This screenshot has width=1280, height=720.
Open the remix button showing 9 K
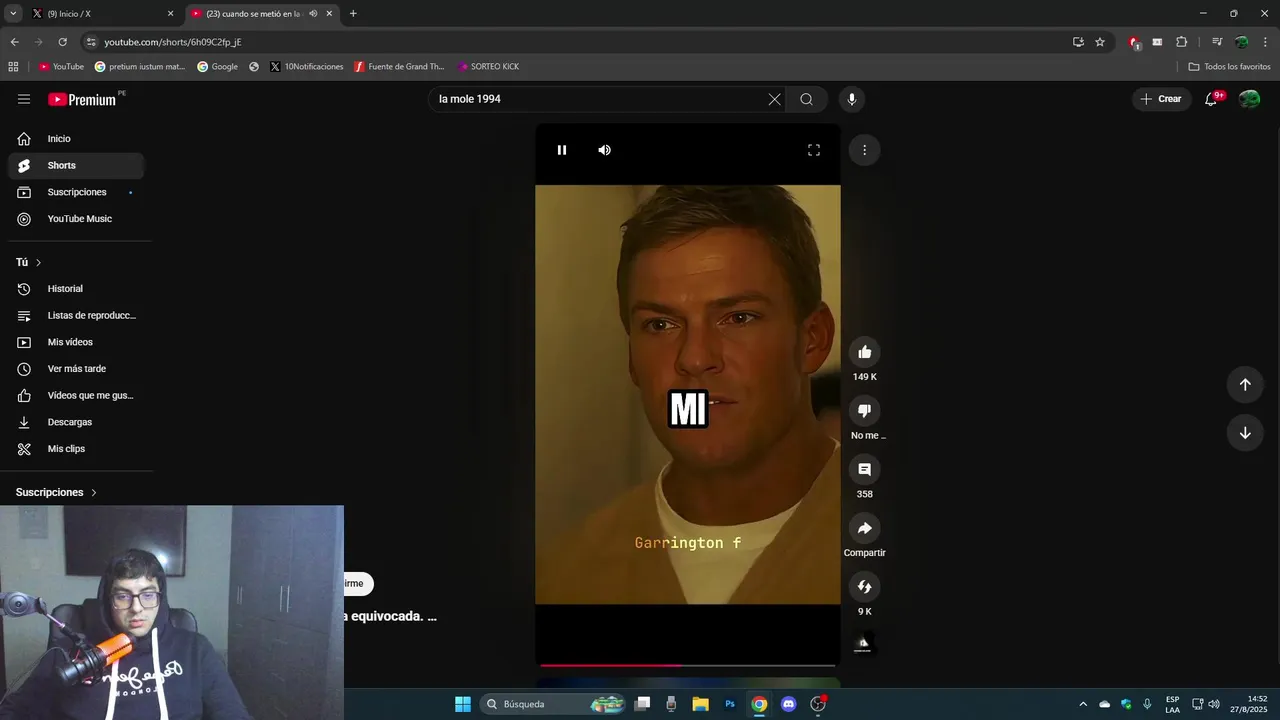(865, 587)
